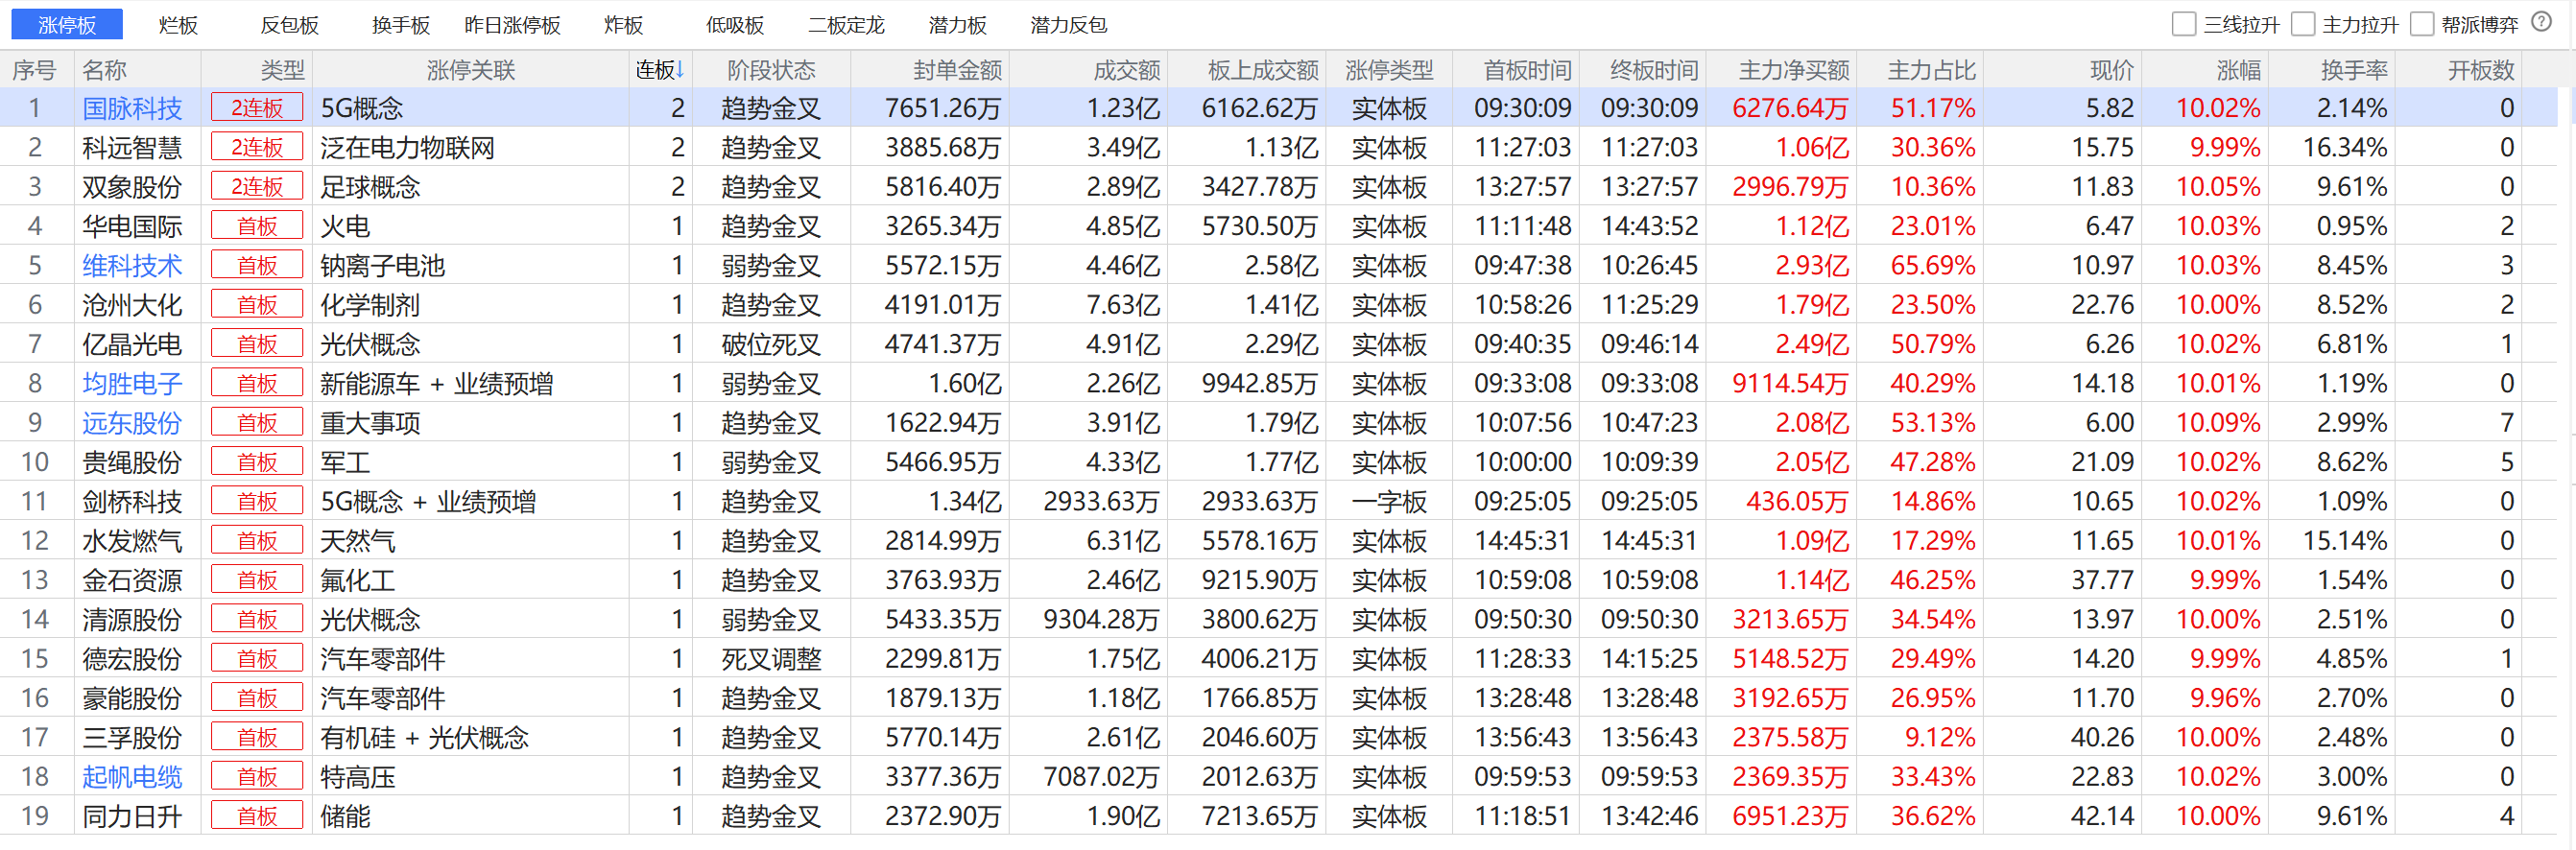Screen dimensions: 2576x850
Task: Open stock 远东股份
Action: [132, 423]
